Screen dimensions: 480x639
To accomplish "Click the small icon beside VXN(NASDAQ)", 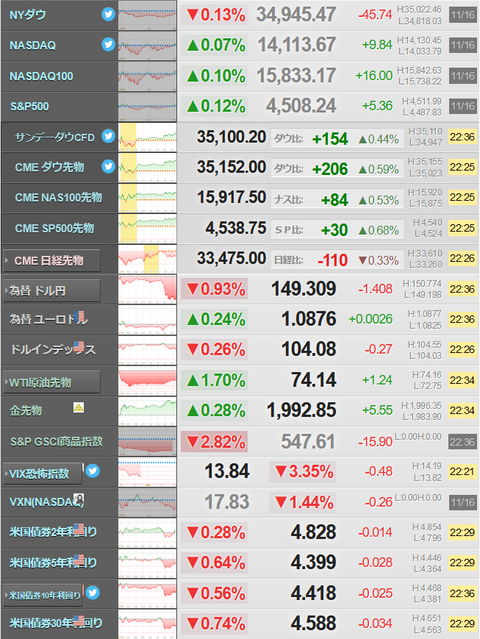I will (x=79, y=498).
